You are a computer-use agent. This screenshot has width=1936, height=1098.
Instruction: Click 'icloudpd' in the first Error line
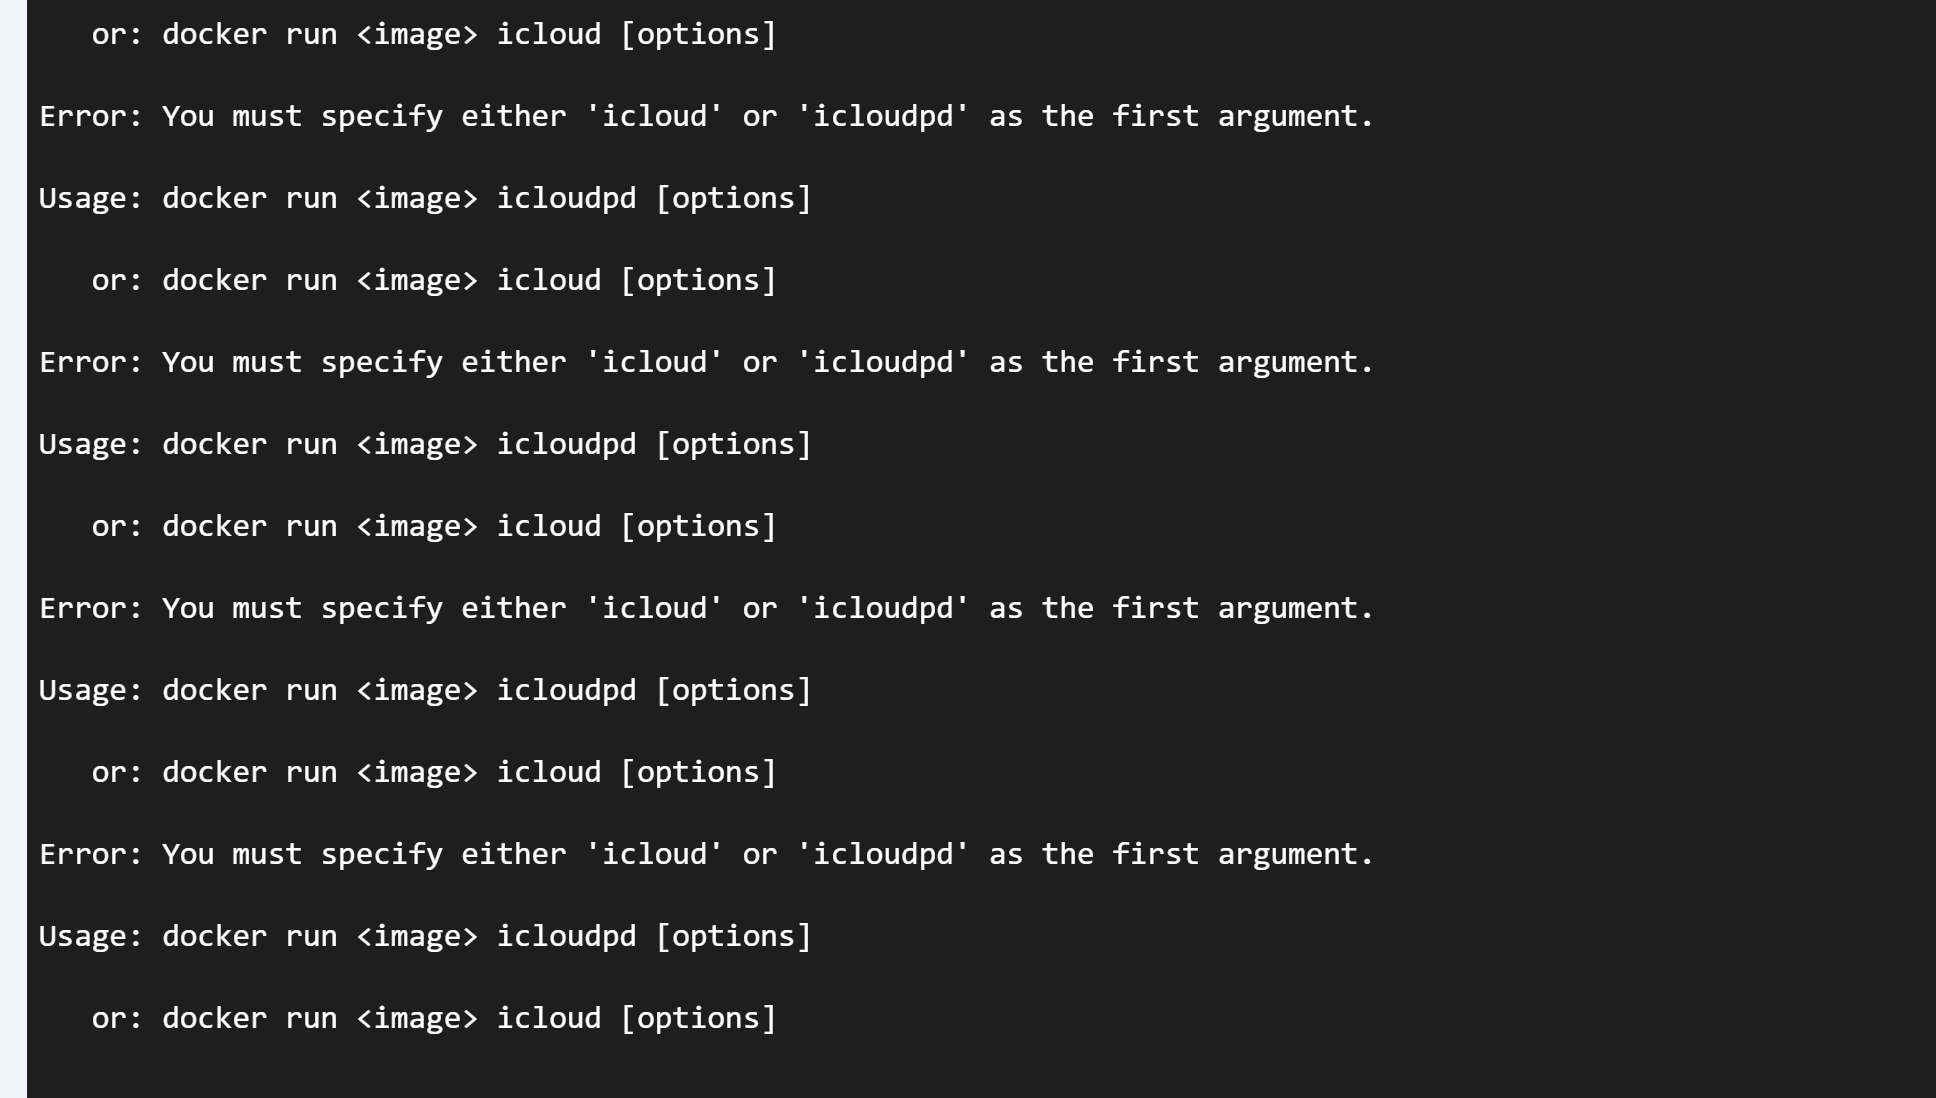(x=883, y=116)
